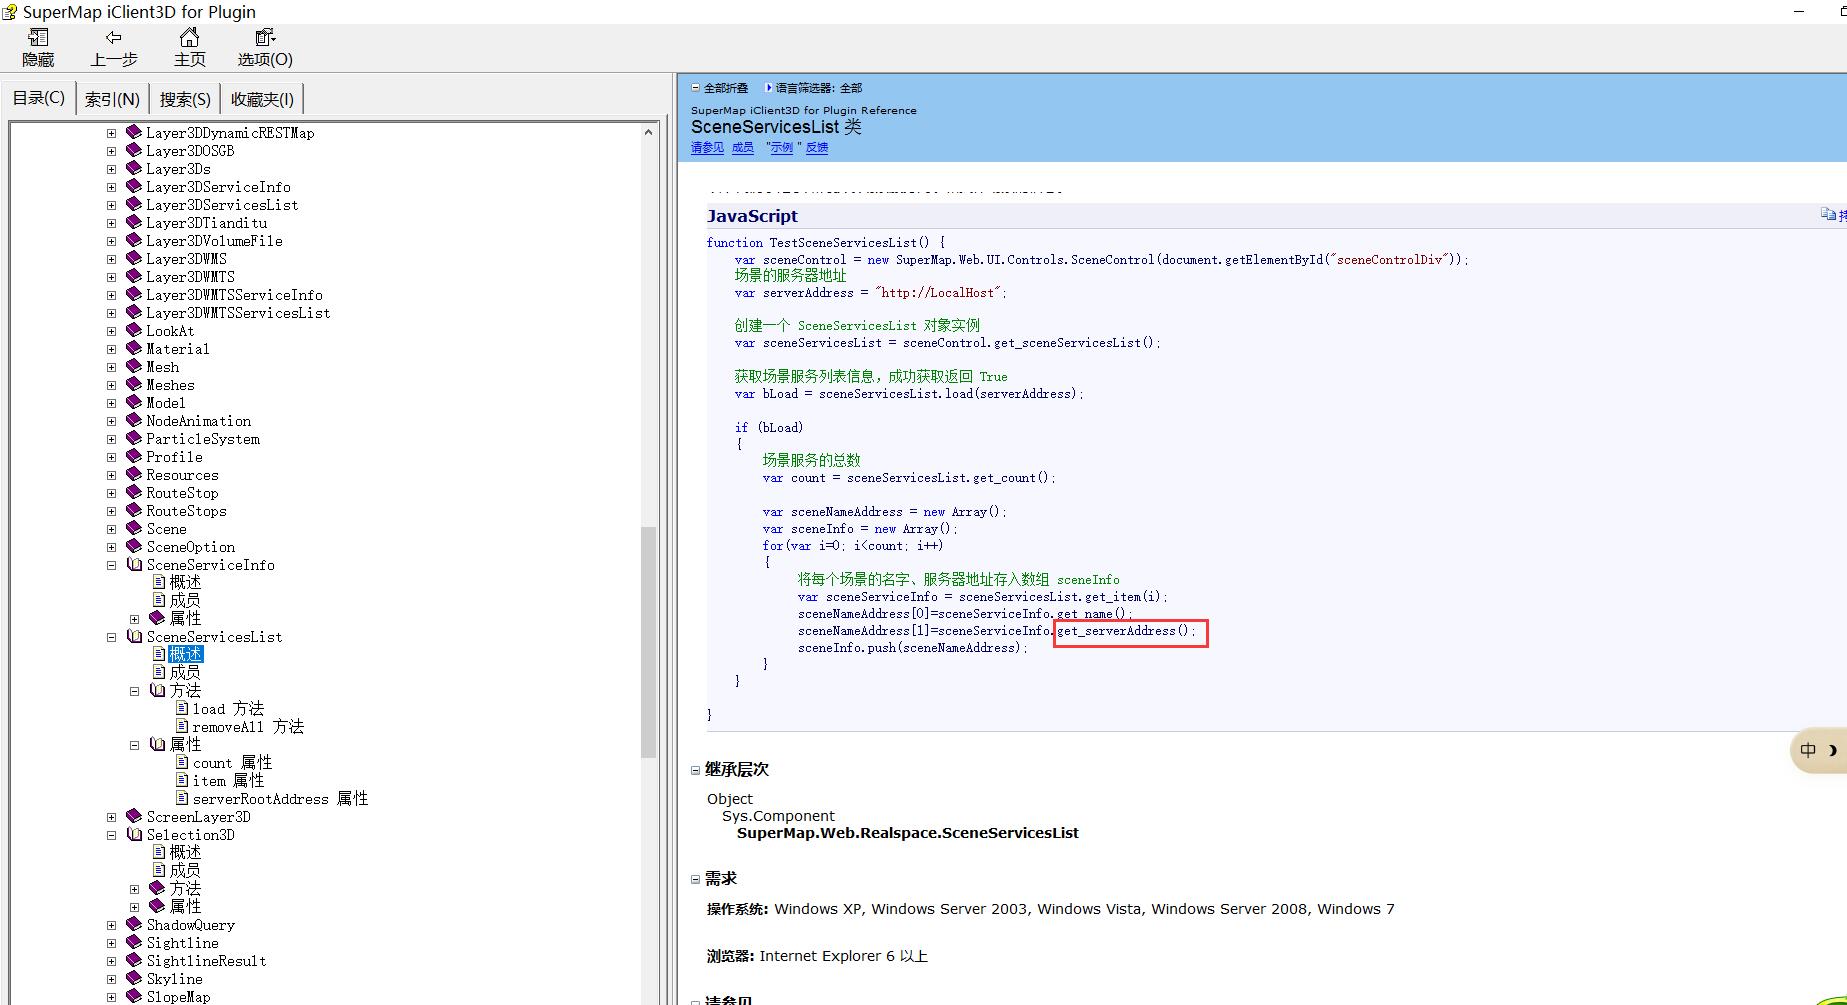Click the 反馈 feedback link
The image size is (1847, 1005).
tap(817, 148)
